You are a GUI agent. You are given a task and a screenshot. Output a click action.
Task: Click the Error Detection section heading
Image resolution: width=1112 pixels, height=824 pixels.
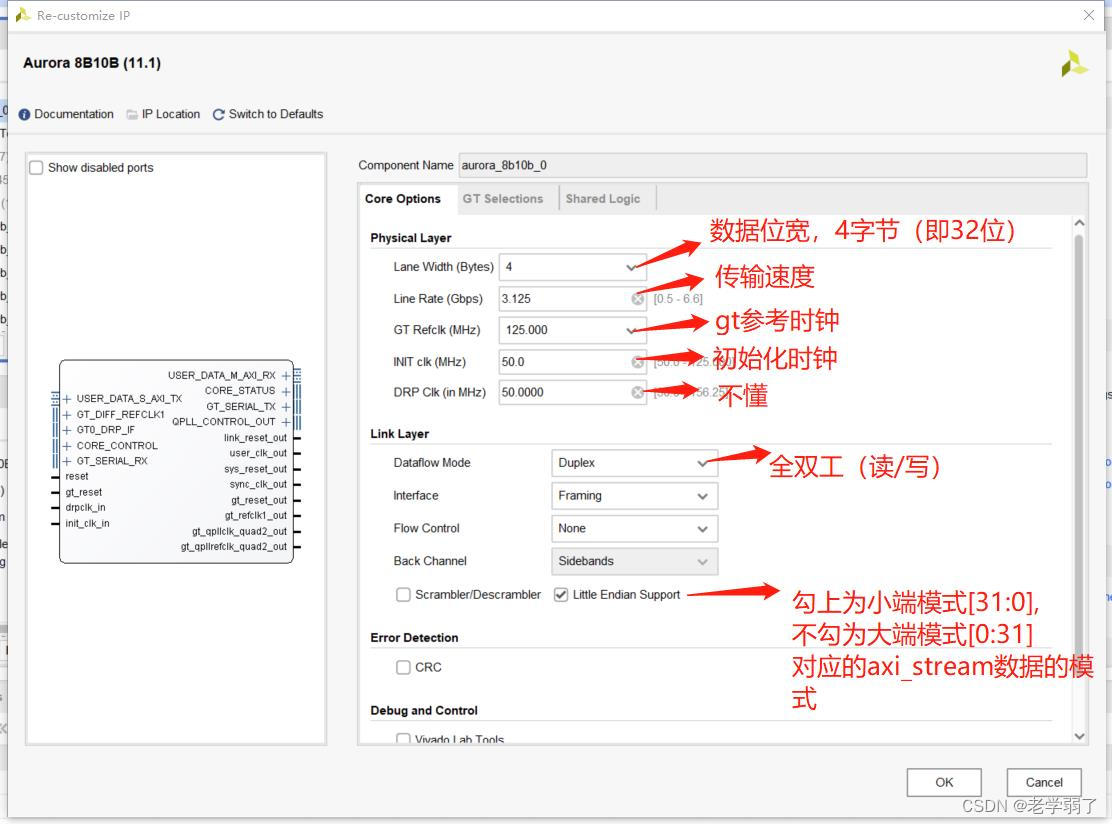[x=414, y=638]
